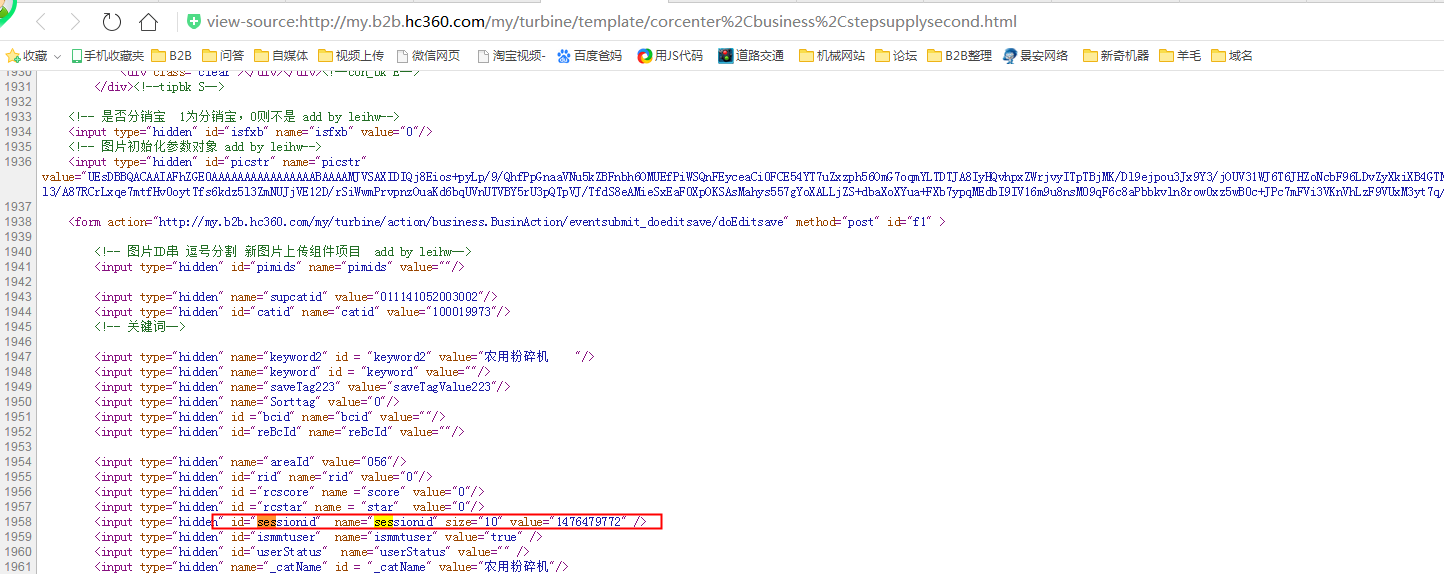Click the _catName hidden input line
The width and height of the screenshot is (1444, 574).
(331, 567)
